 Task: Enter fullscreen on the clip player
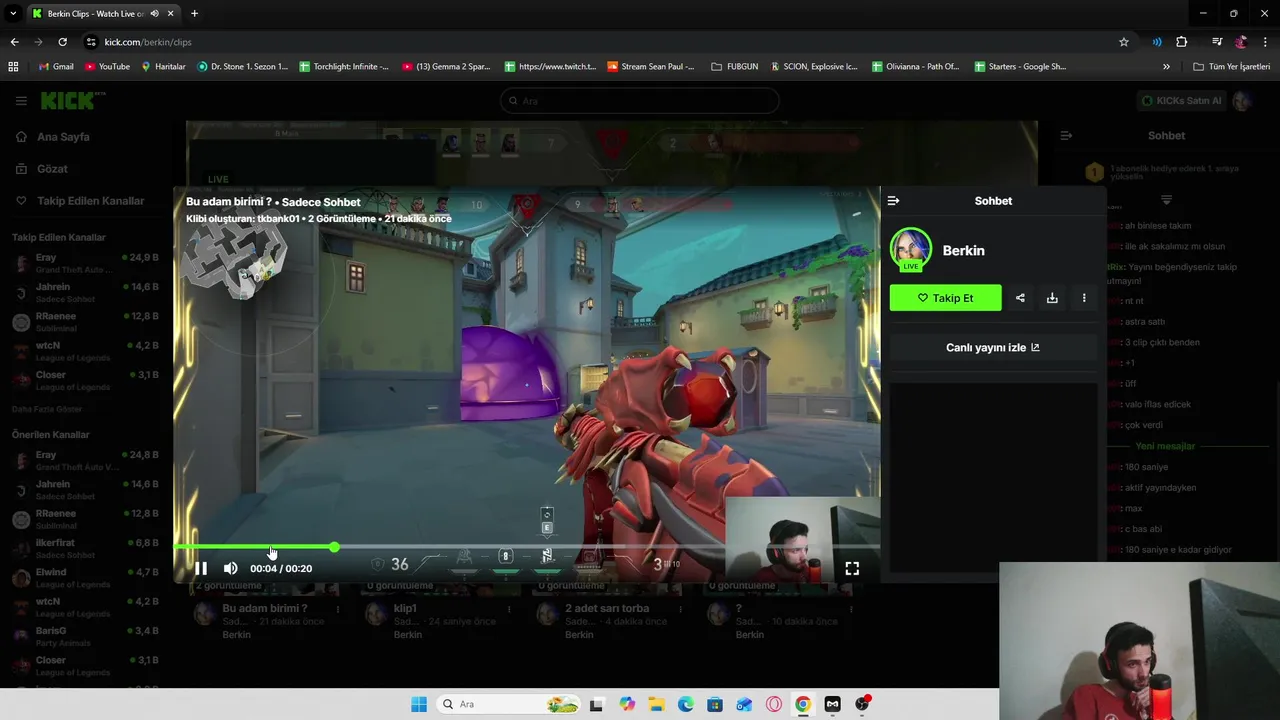click(852, 568)
